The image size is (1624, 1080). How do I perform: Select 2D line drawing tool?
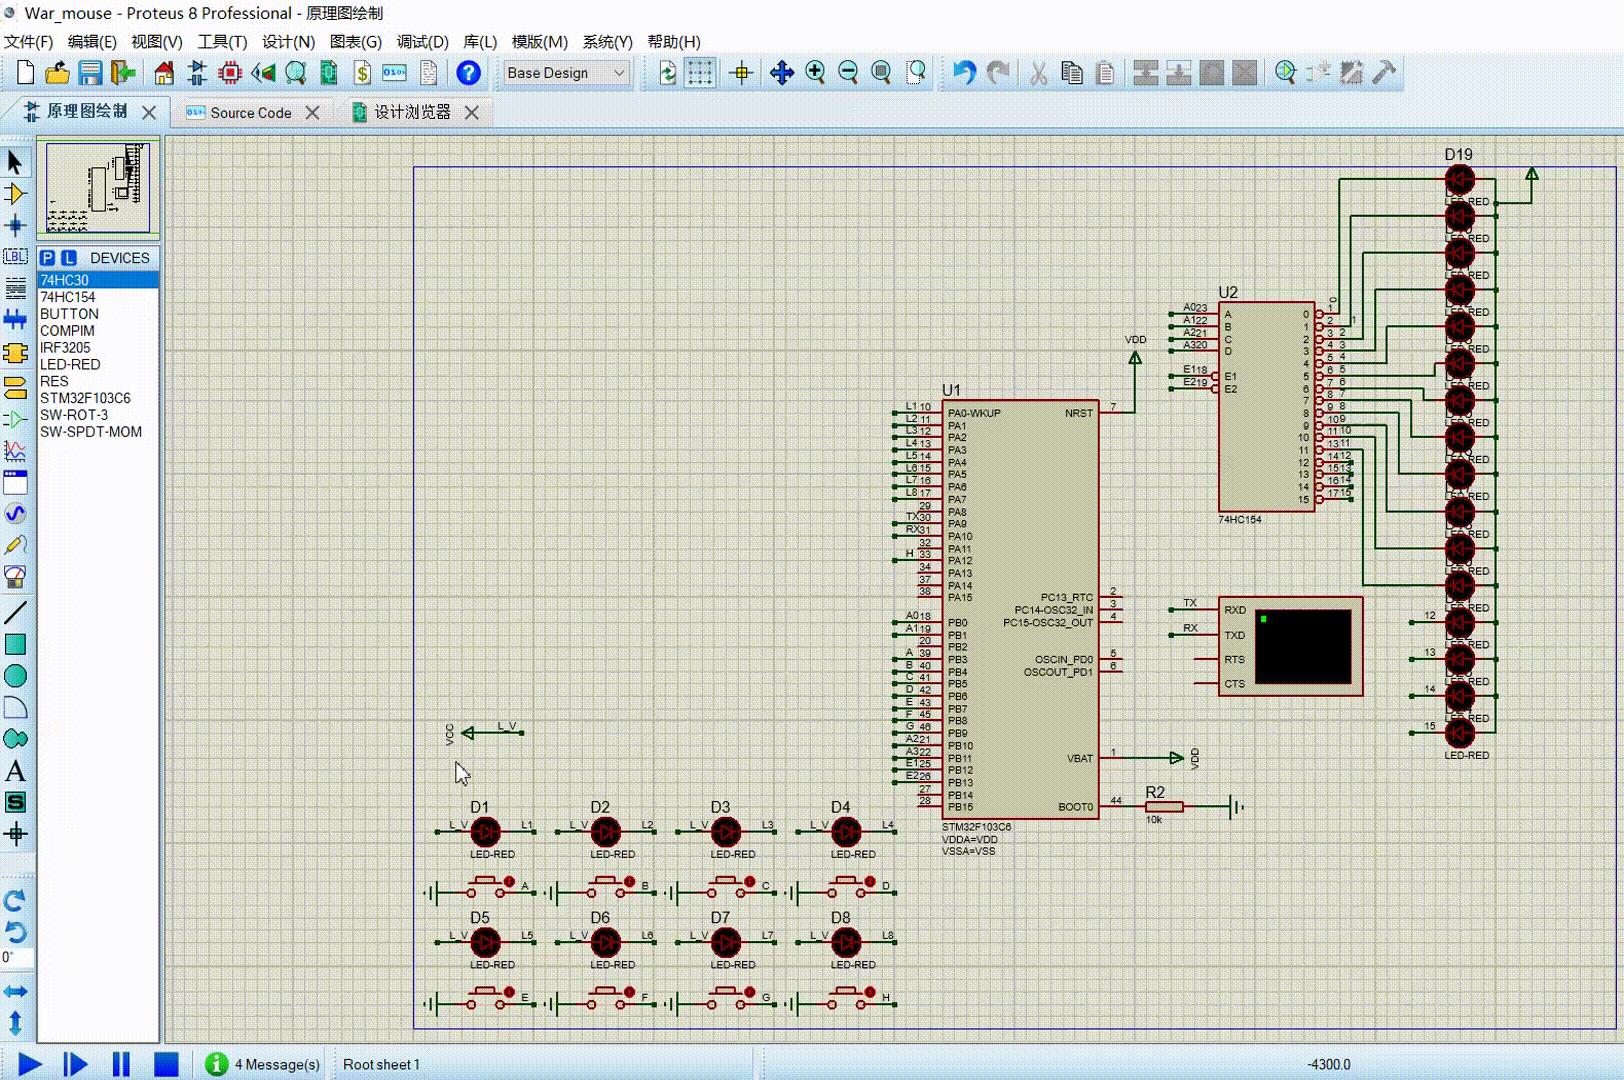coord(15,612)
